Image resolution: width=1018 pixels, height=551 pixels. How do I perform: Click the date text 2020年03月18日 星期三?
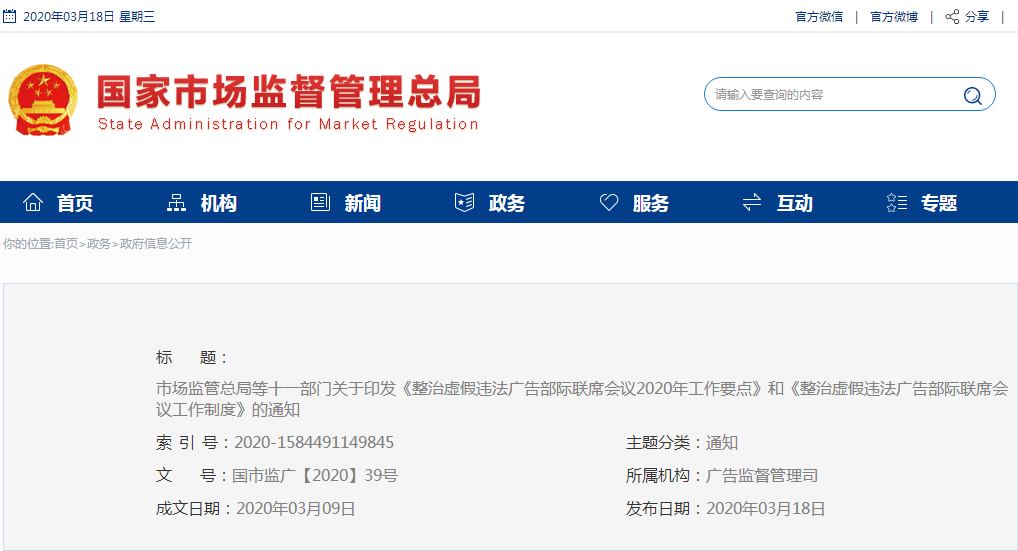(x=89, y=17)
